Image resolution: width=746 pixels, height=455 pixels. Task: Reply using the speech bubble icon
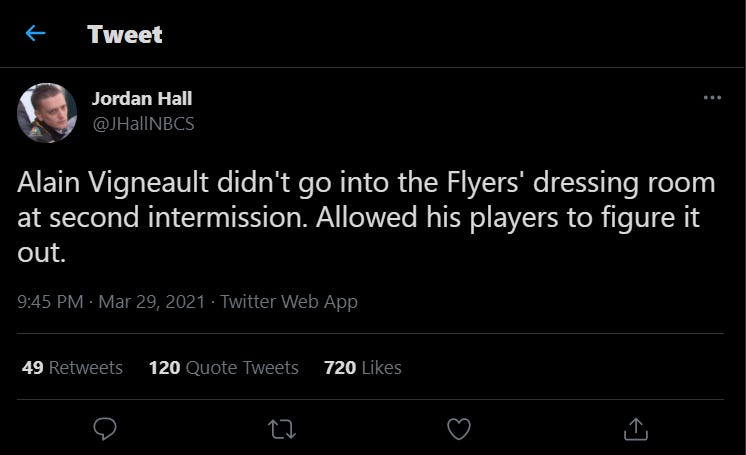(105, 428)
